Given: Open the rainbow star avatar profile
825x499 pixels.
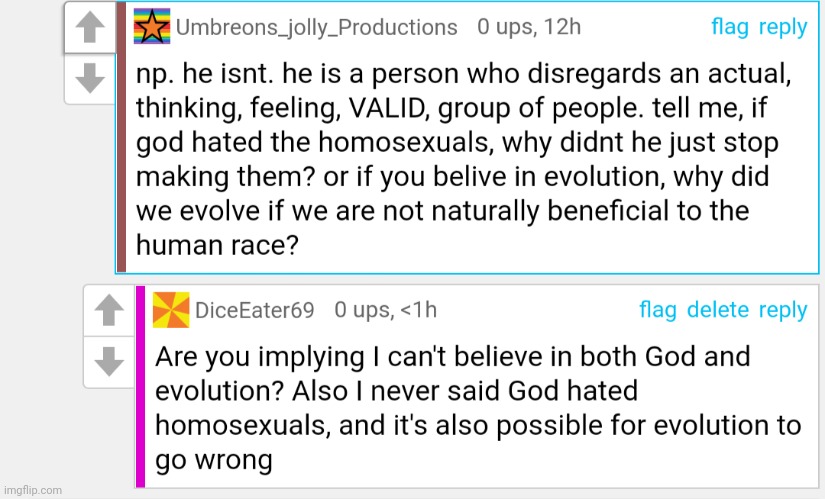Looking at the screenshot, I should 152,26.
